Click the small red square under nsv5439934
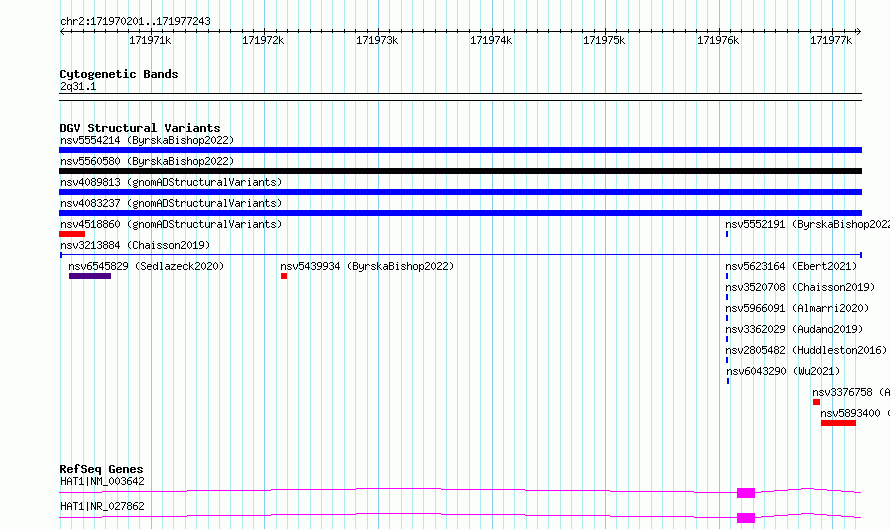890x529 pixels. (x=284, y=276)
